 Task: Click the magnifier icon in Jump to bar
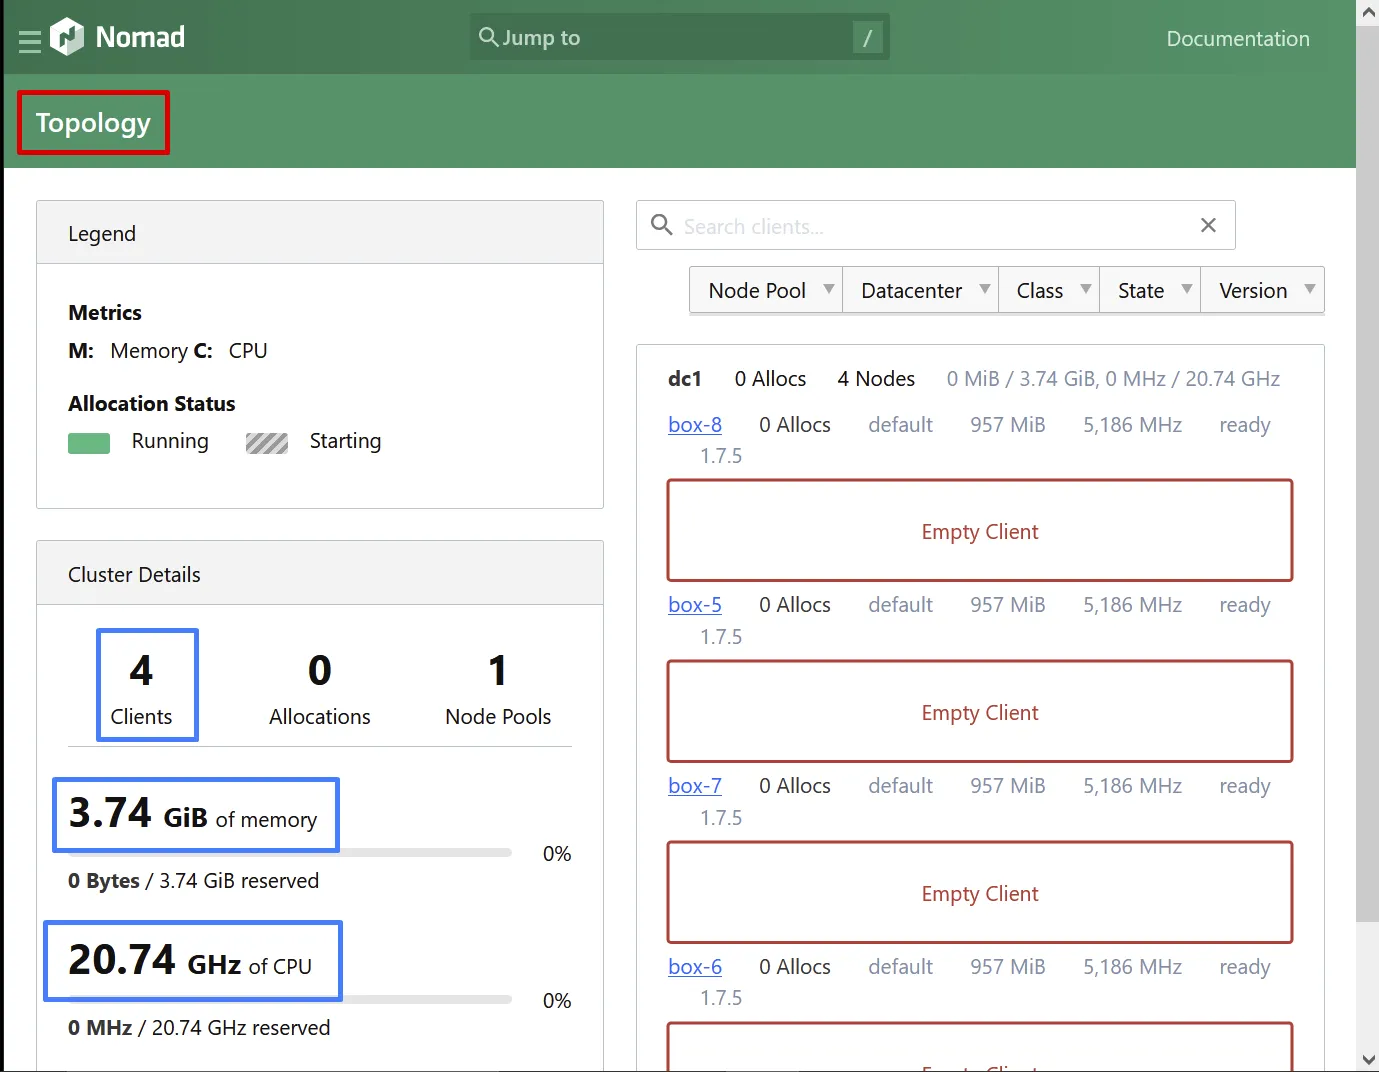click(488, 38)
